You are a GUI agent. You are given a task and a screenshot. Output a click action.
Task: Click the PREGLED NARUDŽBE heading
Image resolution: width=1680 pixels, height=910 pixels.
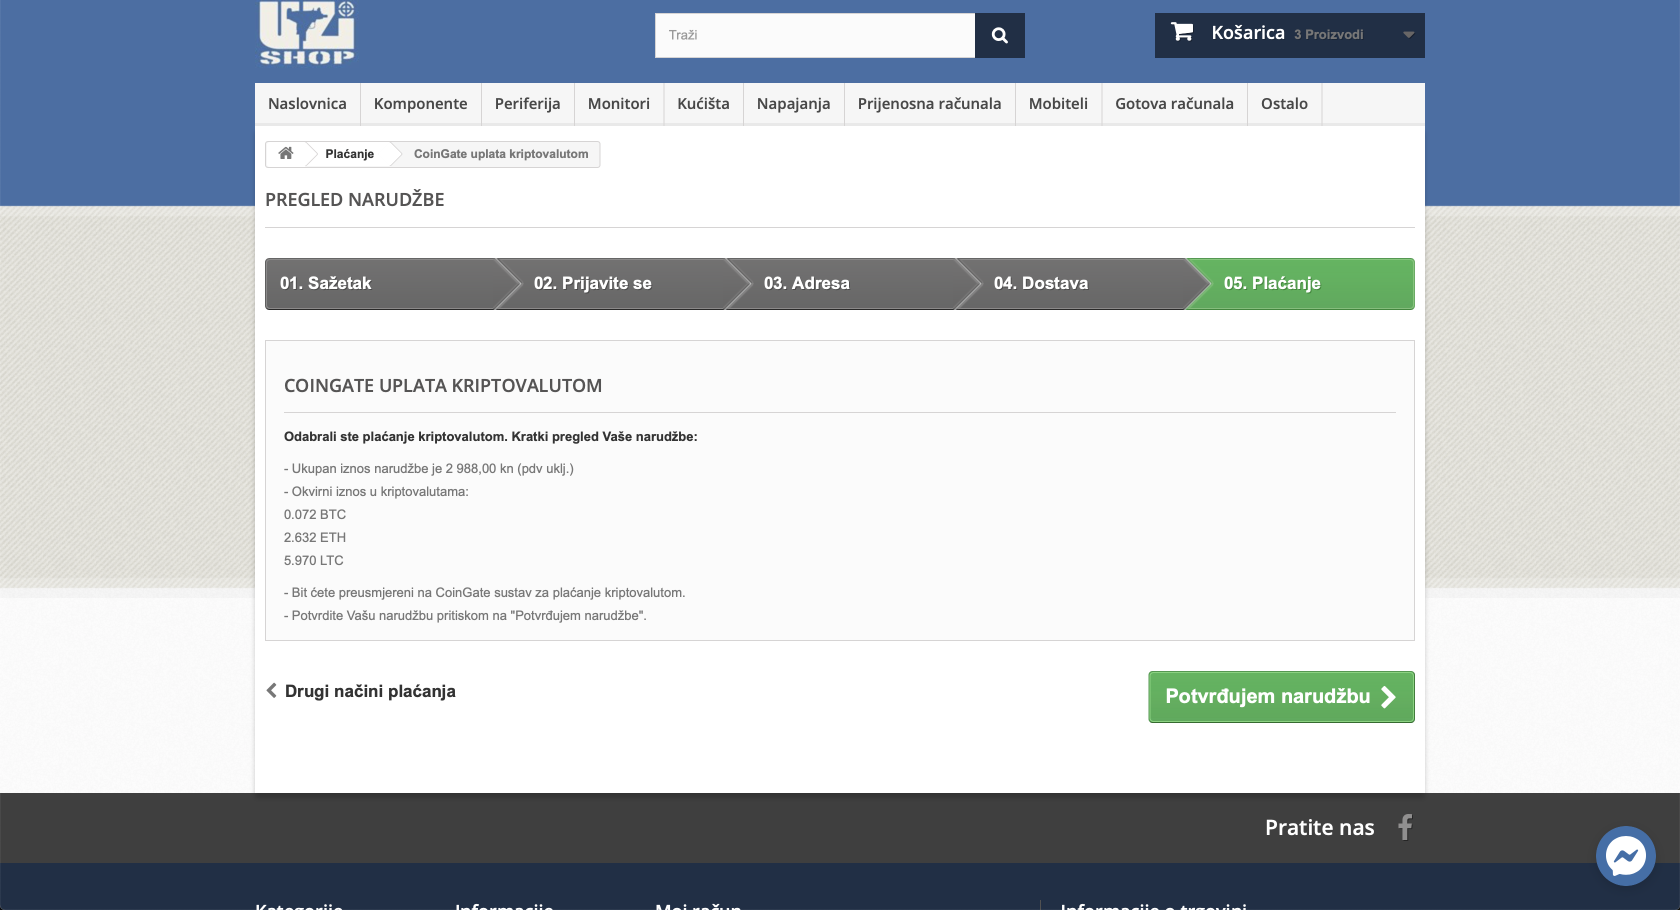355,200
